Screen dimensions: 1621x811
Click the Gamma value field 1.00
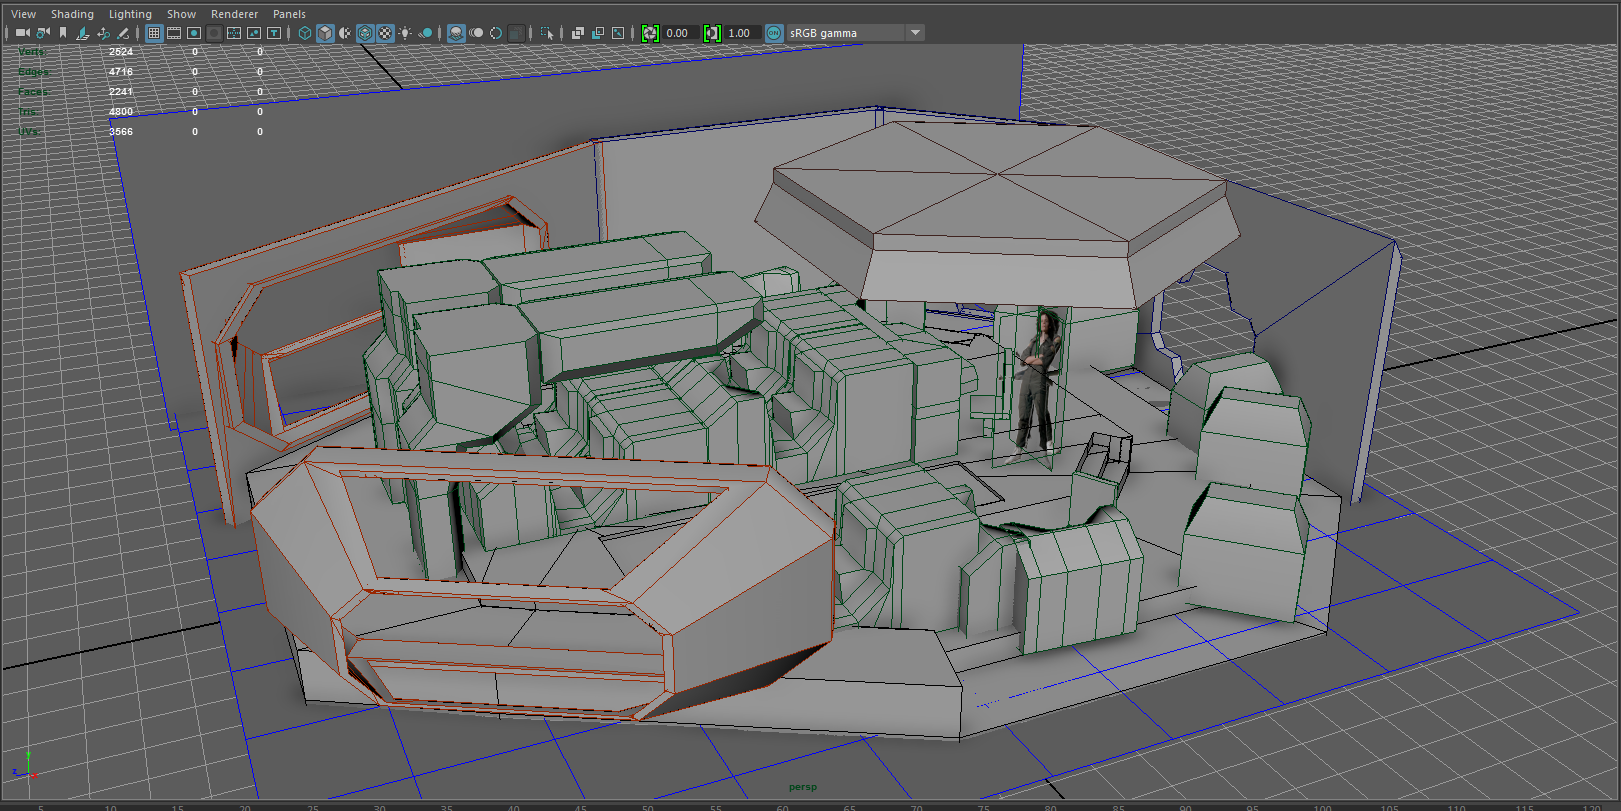click(x=741, y=33)
